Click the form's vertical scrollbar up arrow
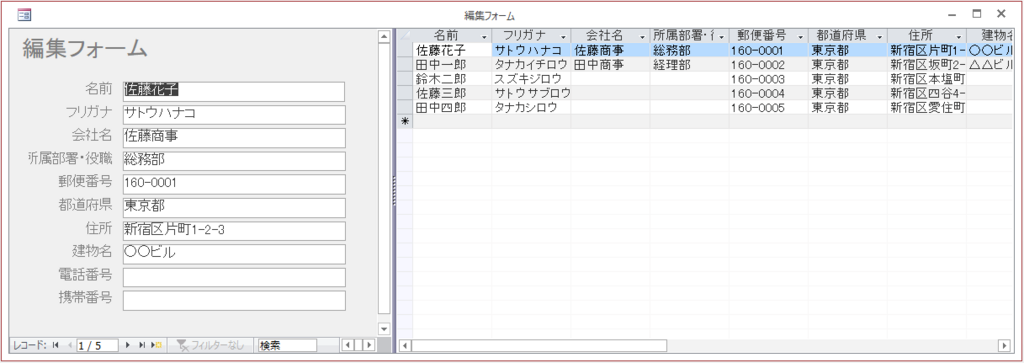The height and width of the screenshot is (363, 1024). point(384,37)
